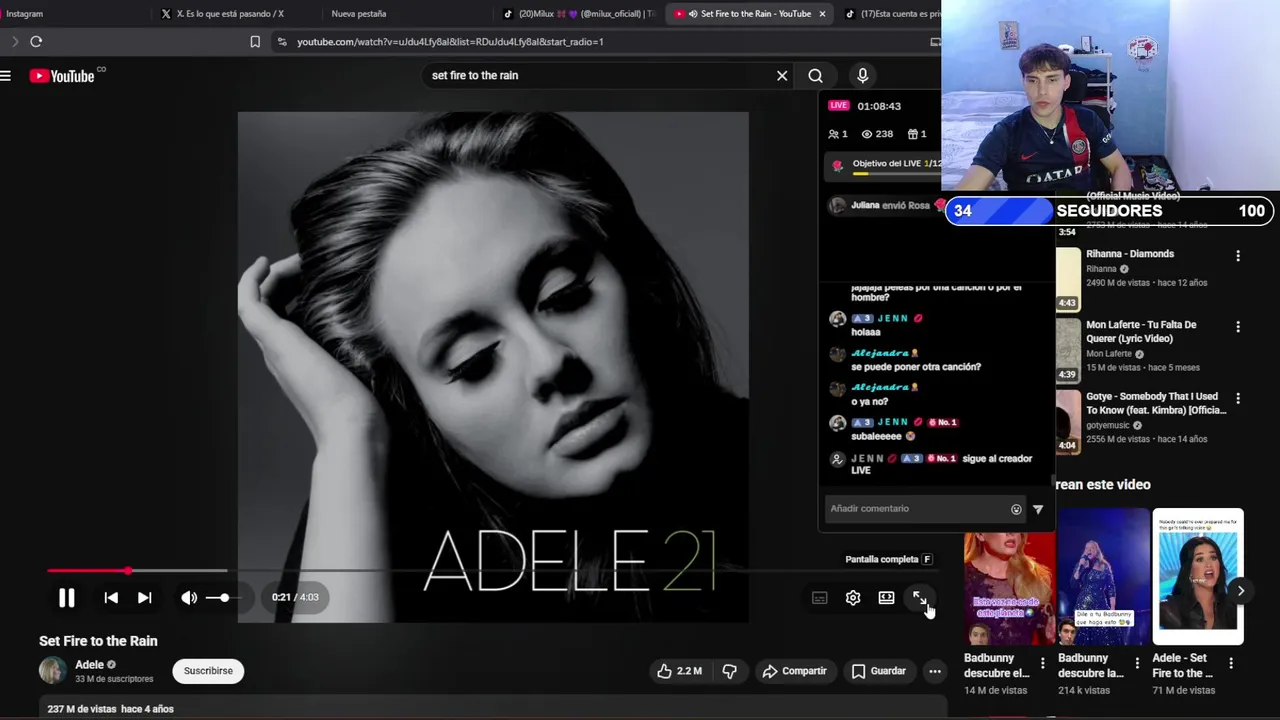Mute the player with the speaker icon

coord(189,597)
